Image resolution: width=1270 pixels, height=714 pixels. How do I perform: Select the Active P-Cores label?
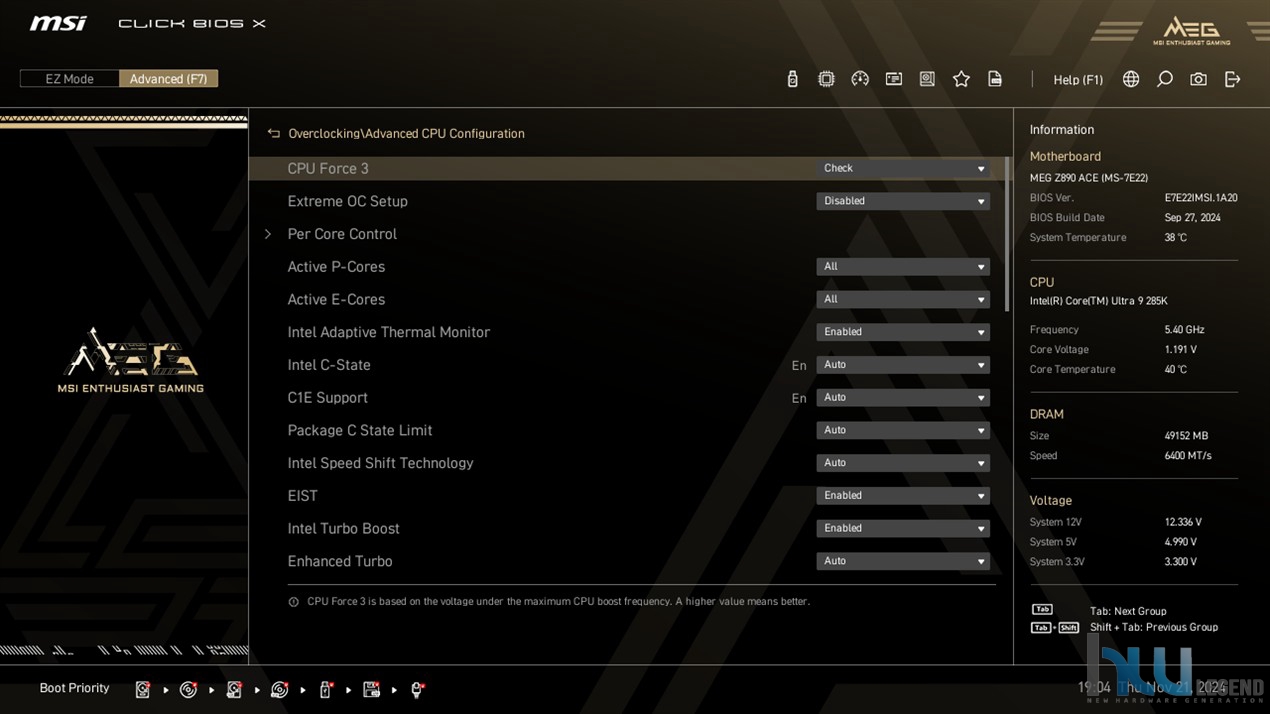(336, 267)
